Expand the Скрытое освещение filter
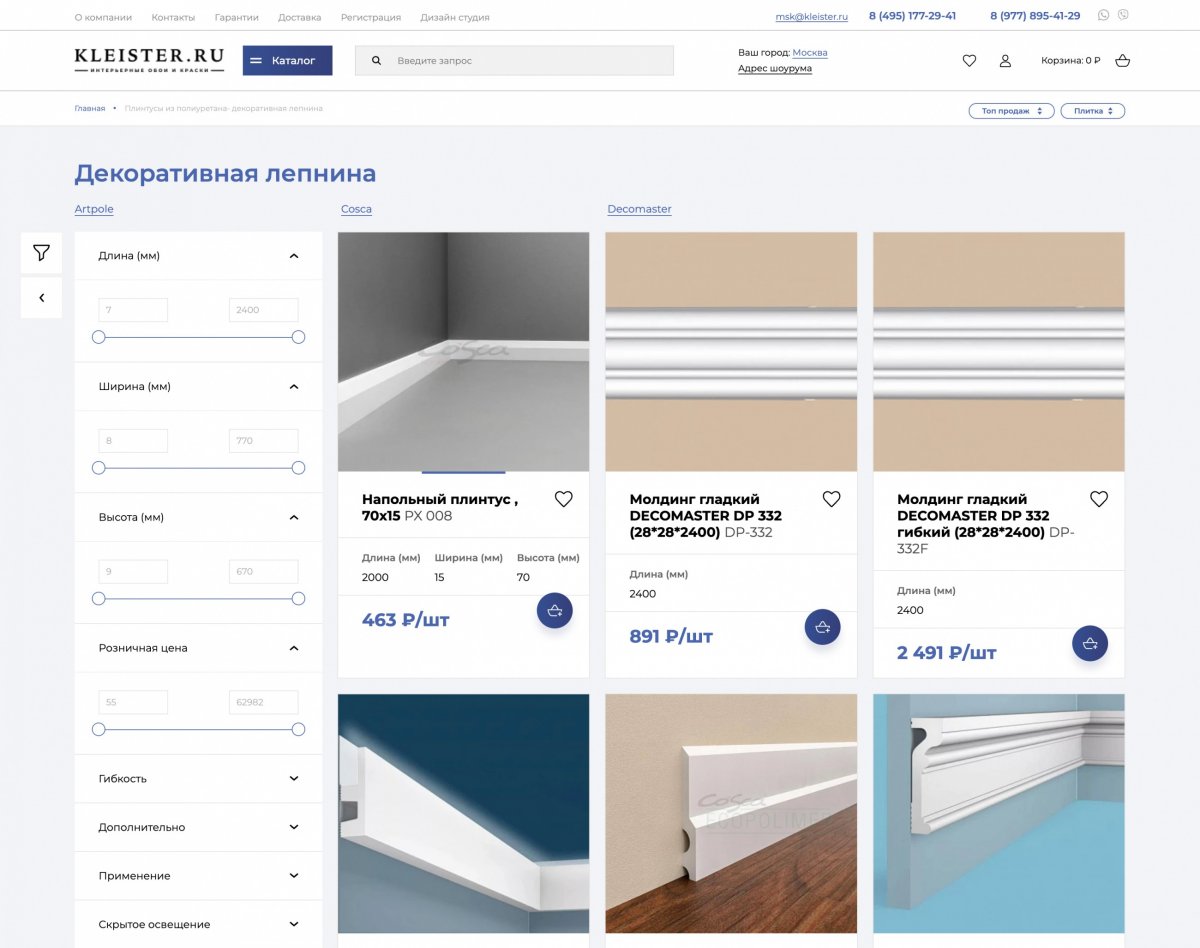 click(294, 925)
